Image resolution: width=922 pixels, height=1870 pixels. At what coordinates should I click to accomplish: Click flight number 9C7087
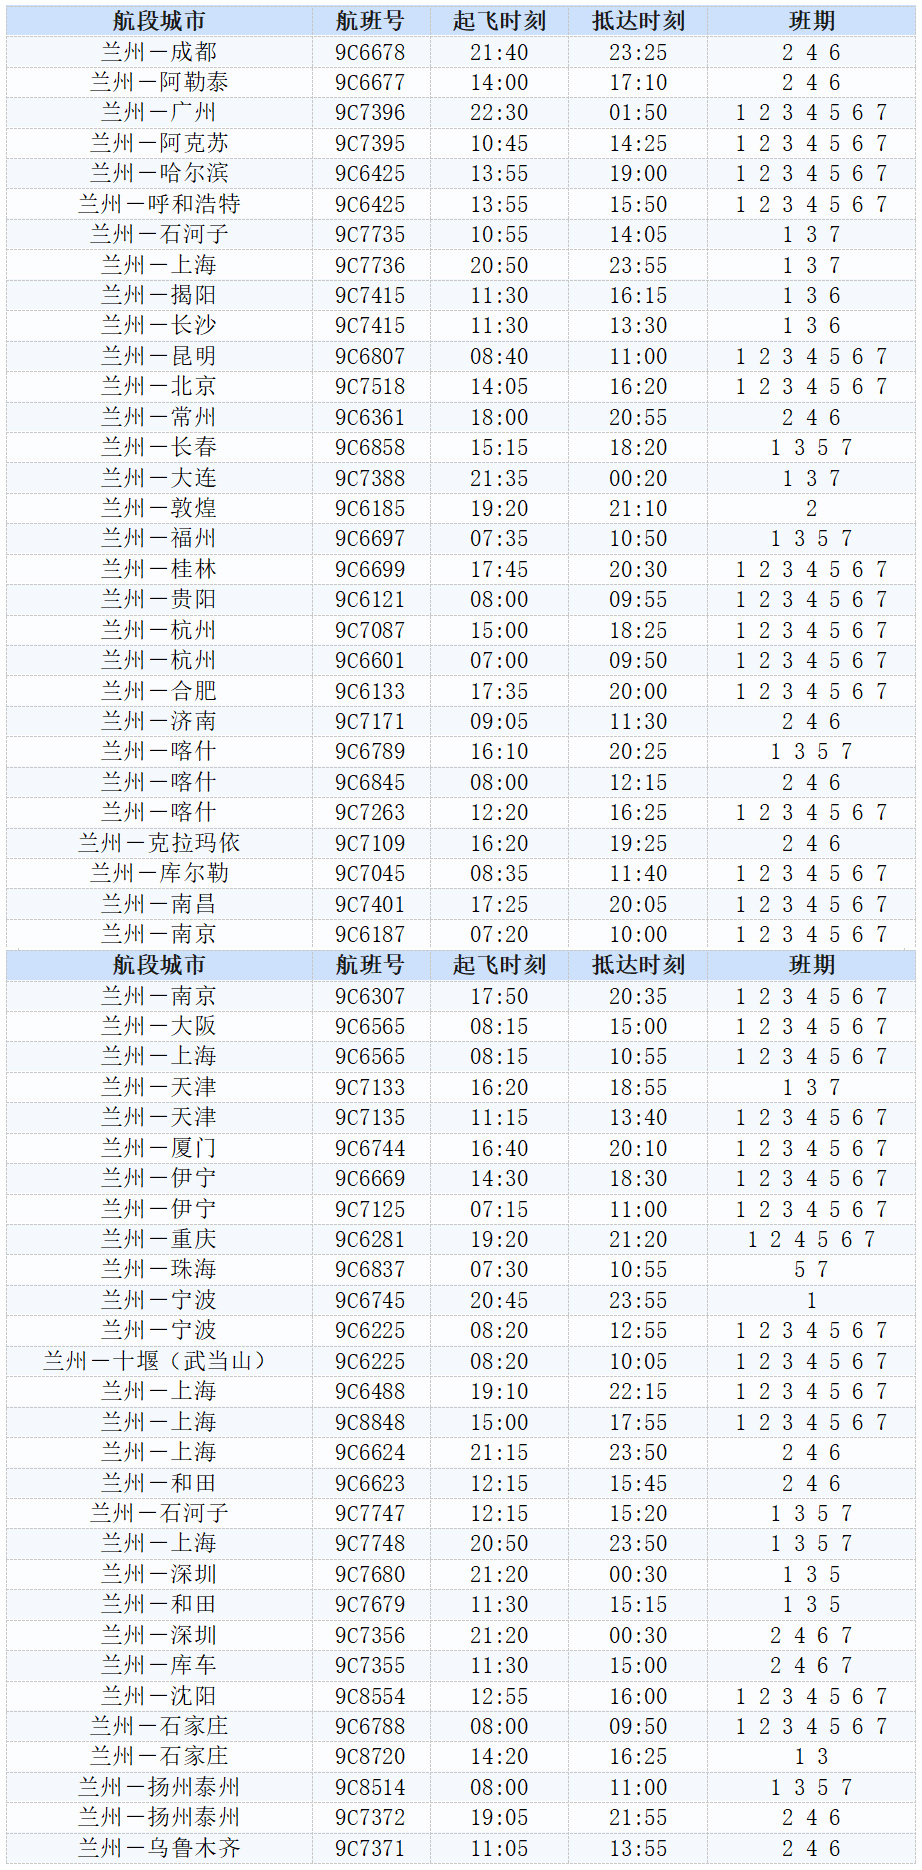[370, 630]
